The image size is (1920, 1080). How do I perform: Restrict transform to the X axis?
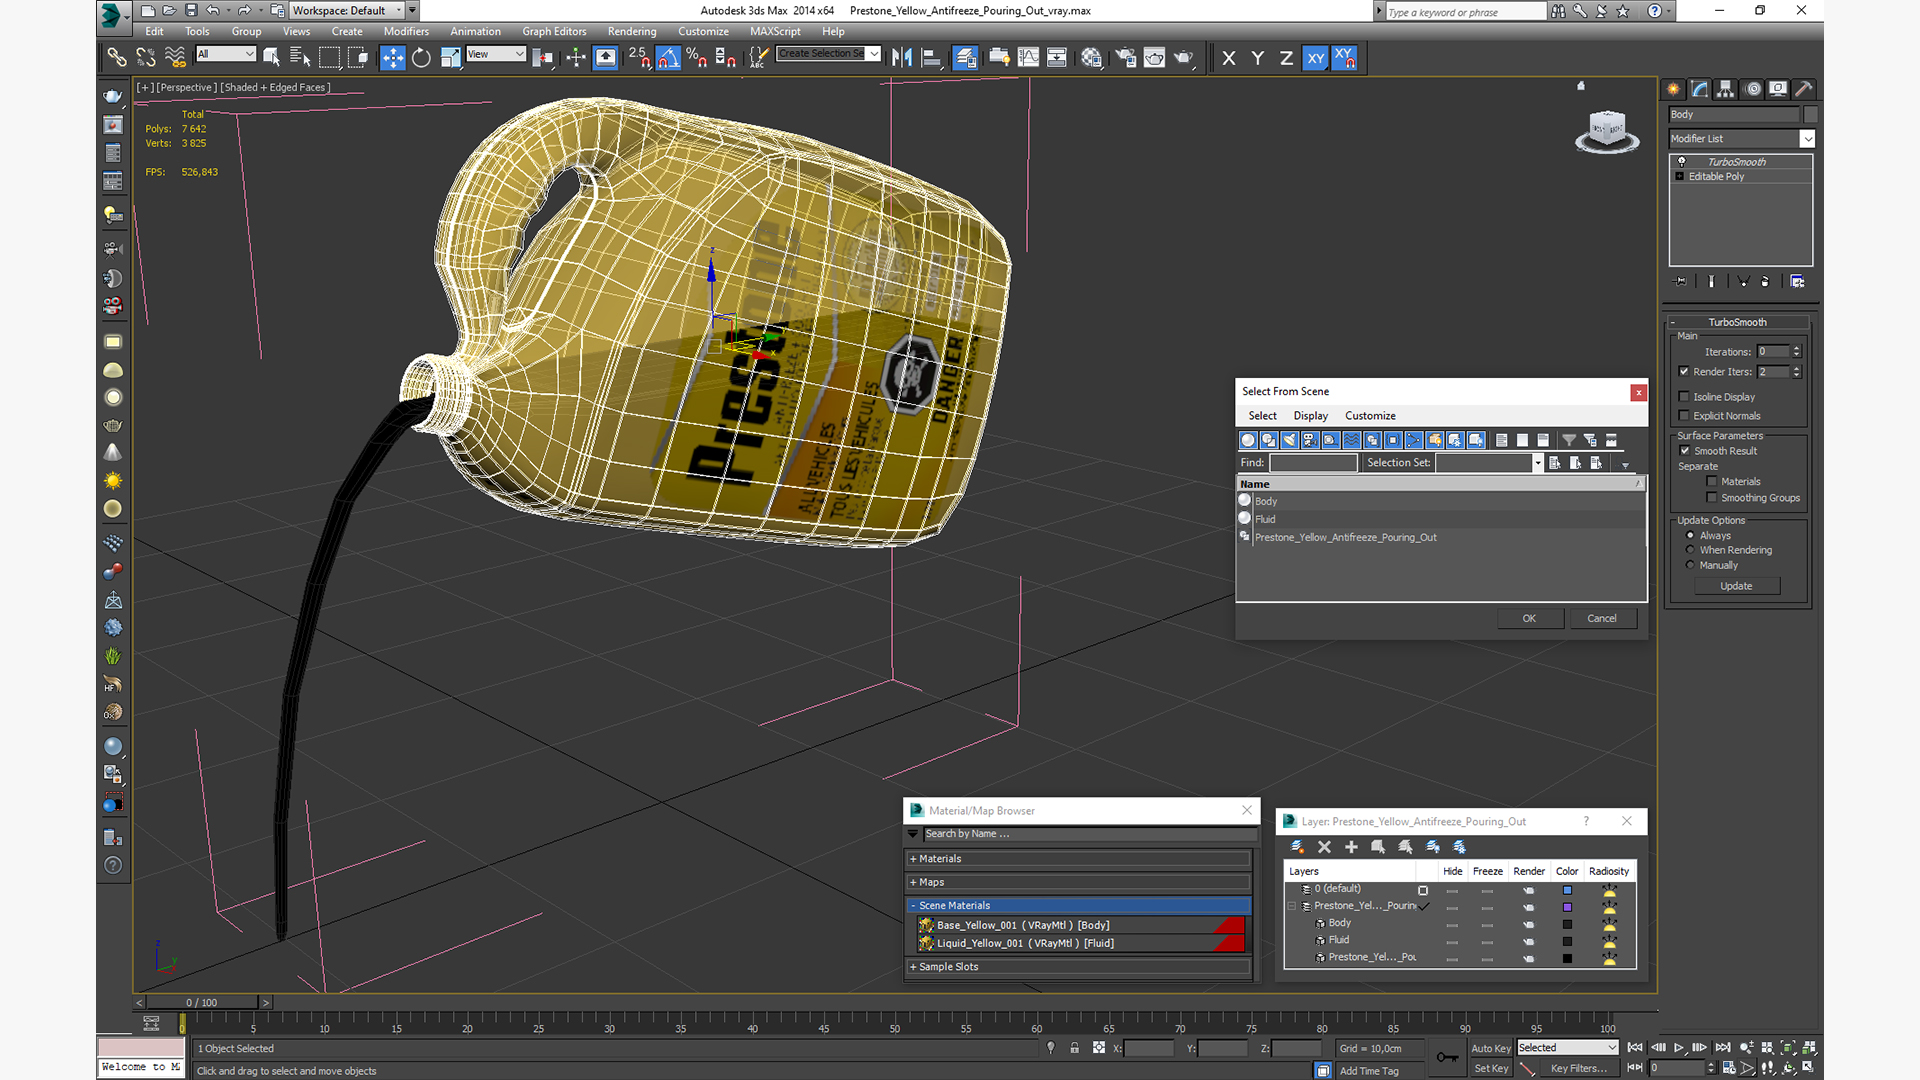click(1229, 58)
